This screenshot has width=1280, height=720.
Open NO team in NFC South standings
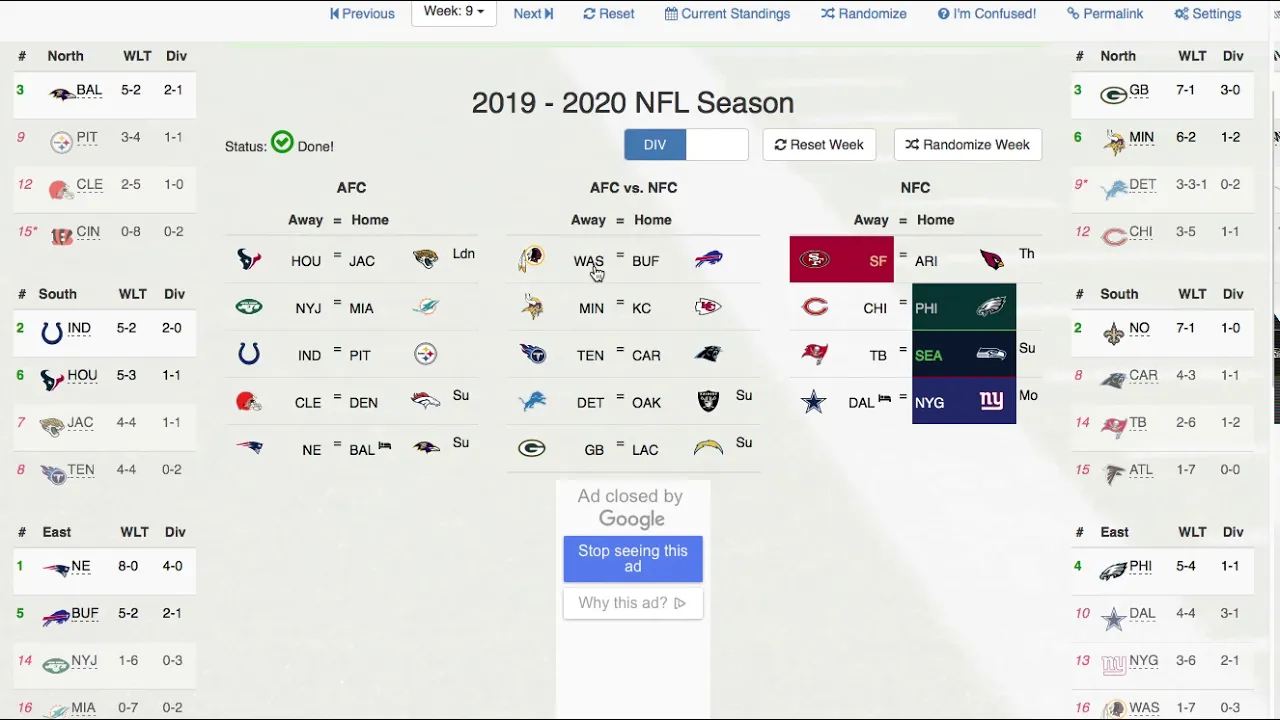(x=1139, y=328)
